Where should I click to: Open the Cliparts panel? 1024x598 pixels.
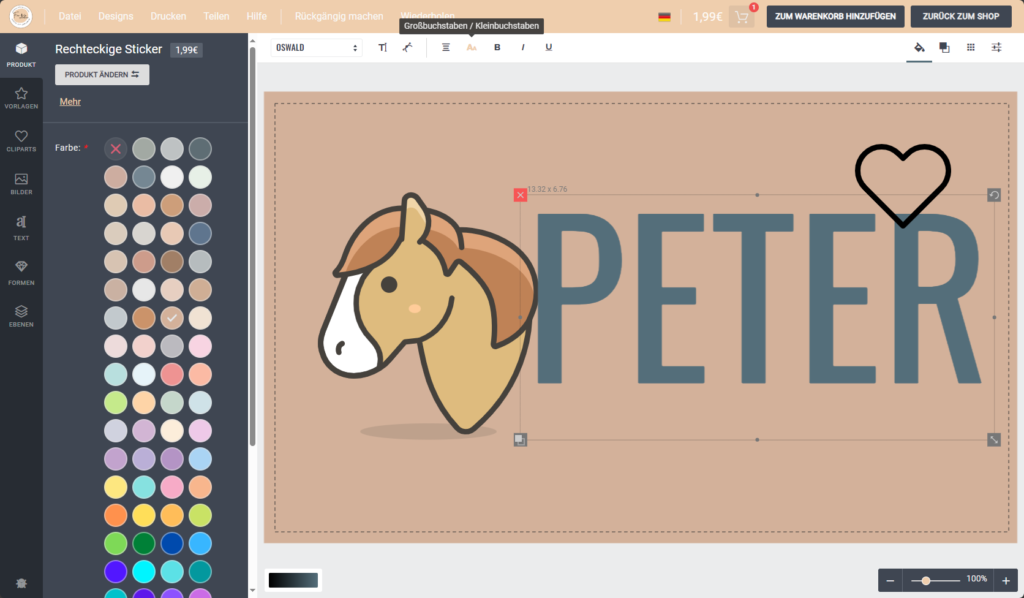pos(21,141)
